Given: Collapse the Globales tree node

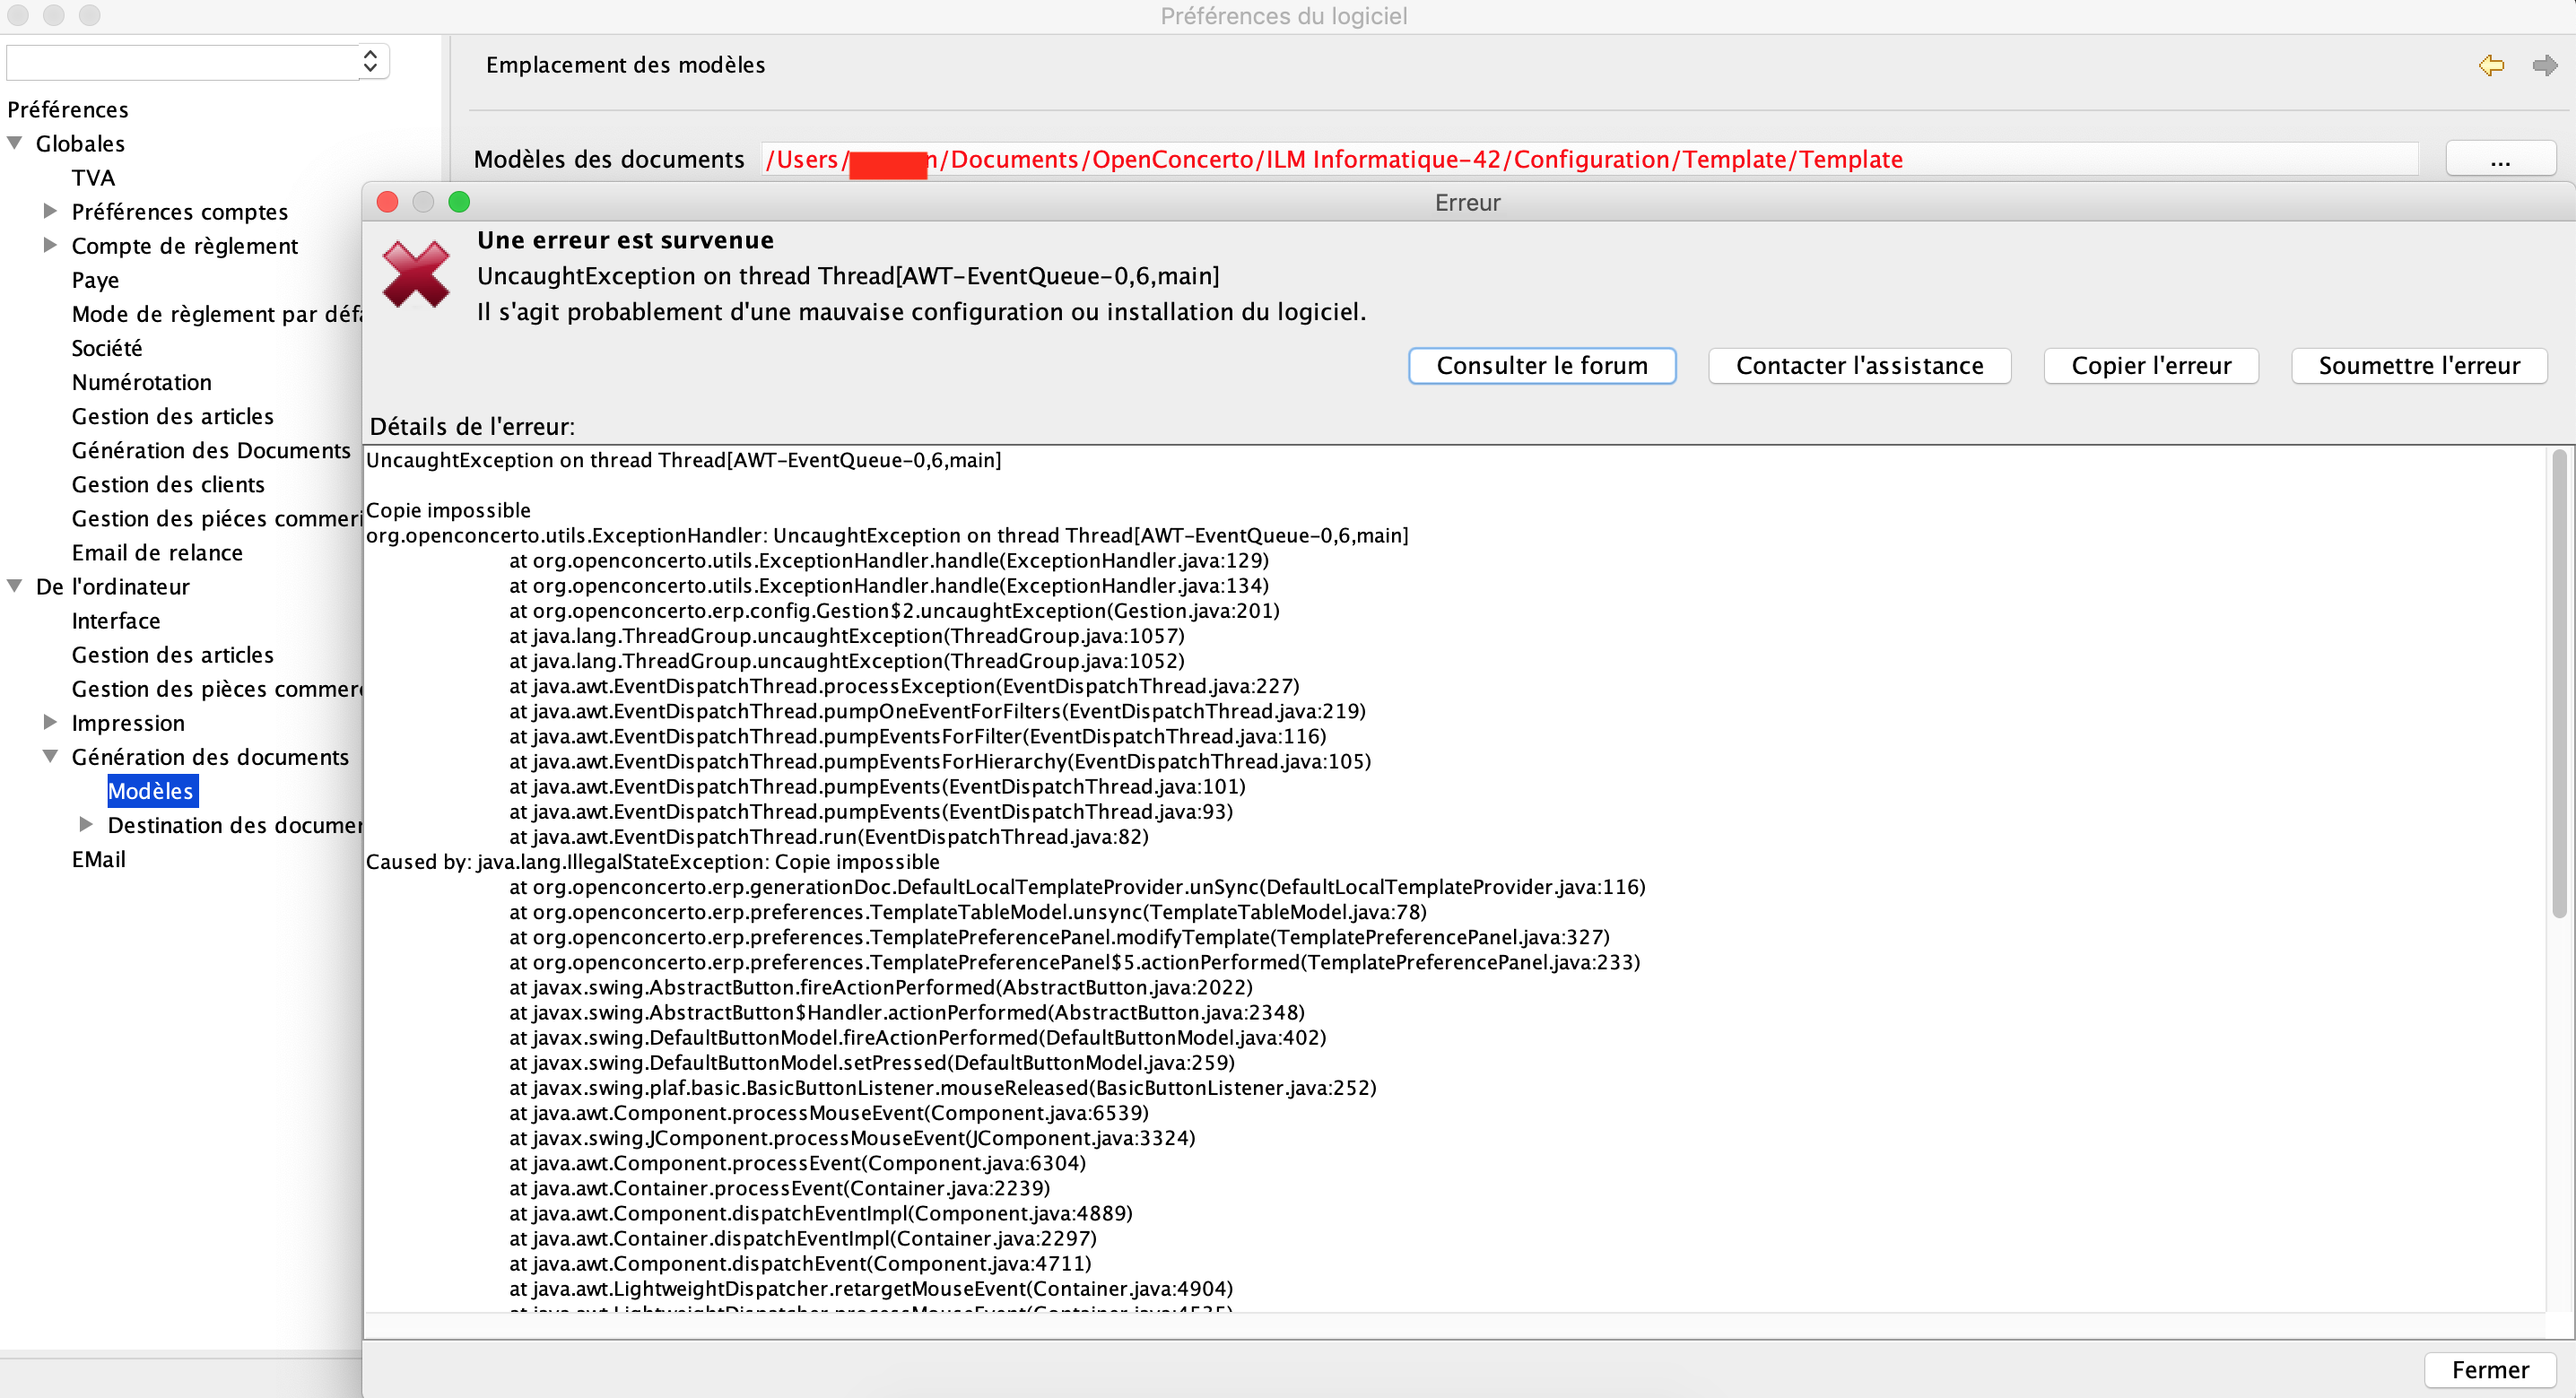Looking at the screenshot, I should click(15, 143).
